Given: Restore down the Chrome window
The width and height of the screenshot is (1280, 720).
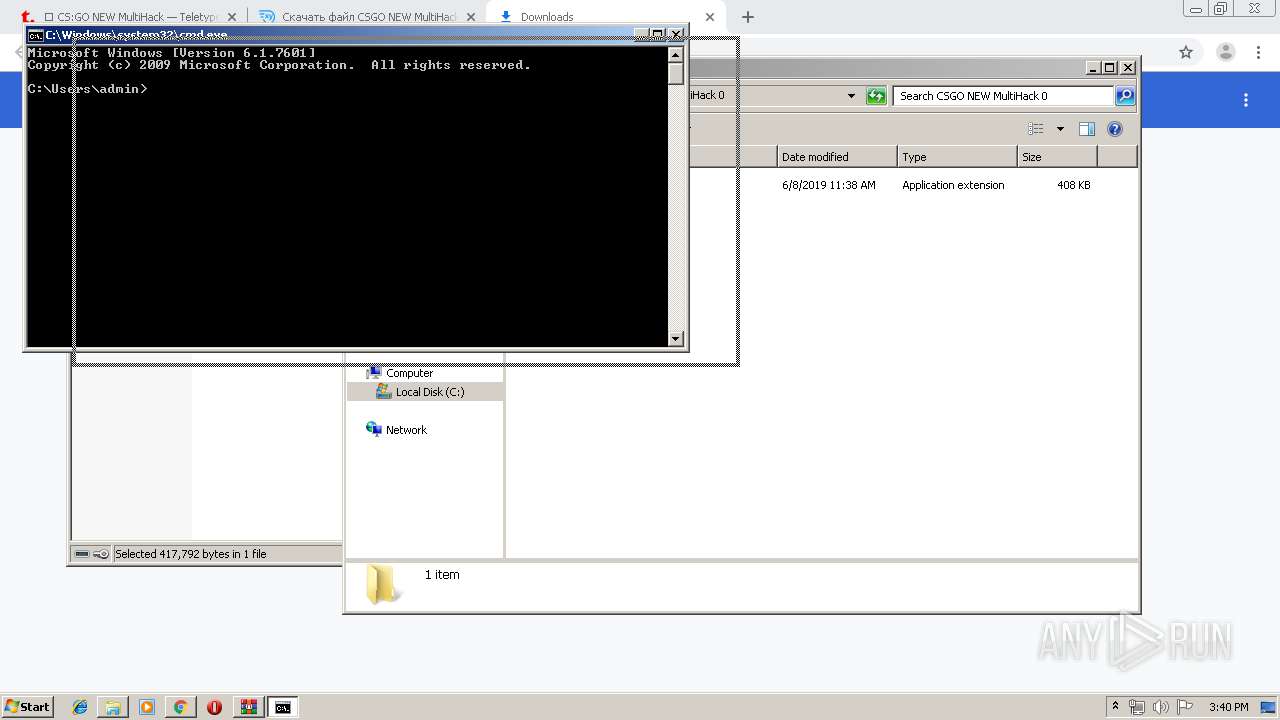Looking at the screenshot, I should point(1221,8).
